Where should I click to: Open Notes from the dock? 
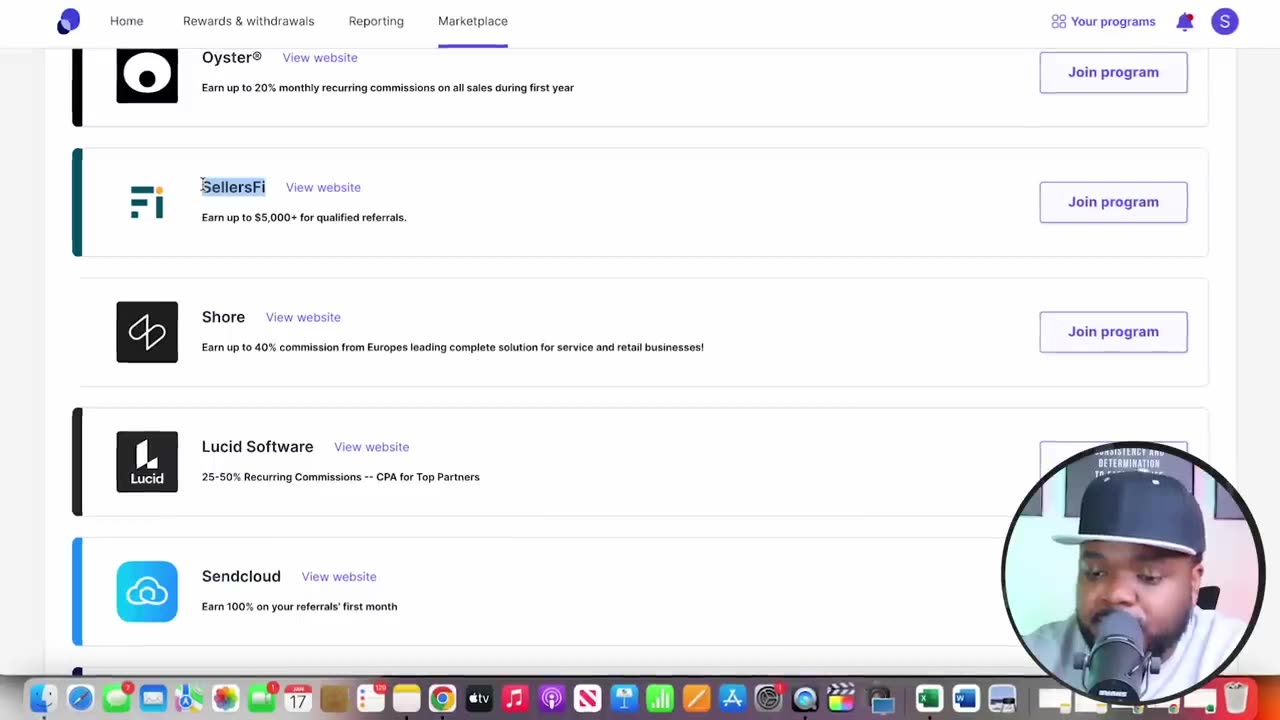407,698
